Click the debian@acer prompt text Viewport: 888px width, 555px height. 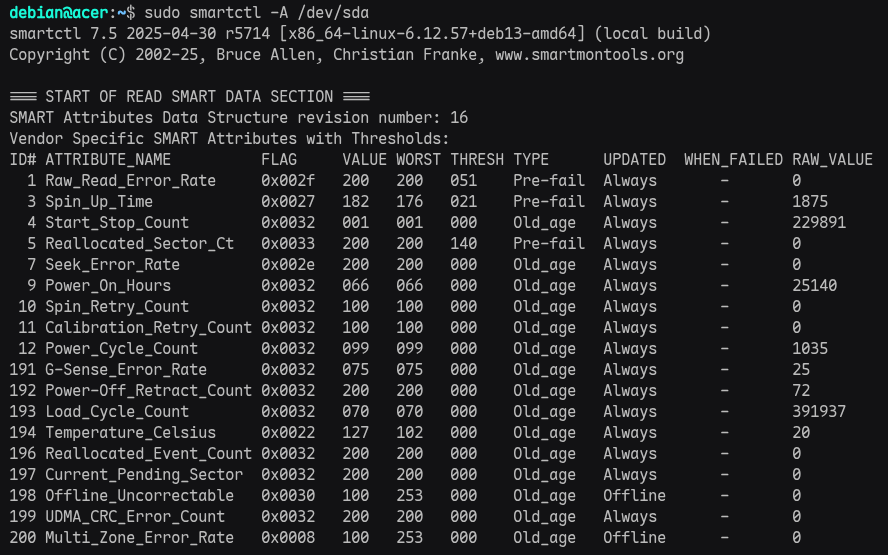(56, 13)
